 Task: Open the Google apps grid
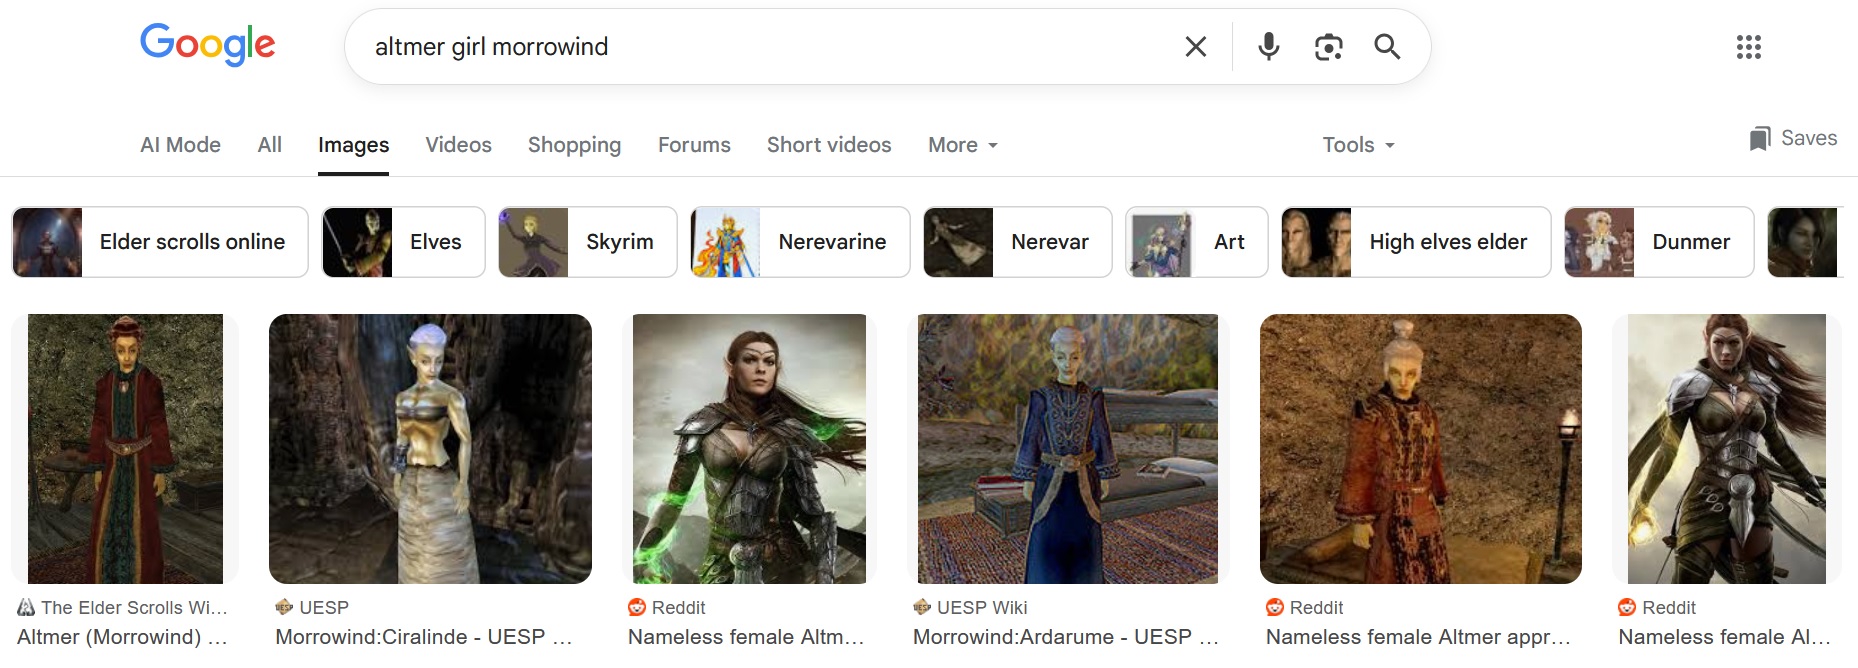click(1748, 46)
